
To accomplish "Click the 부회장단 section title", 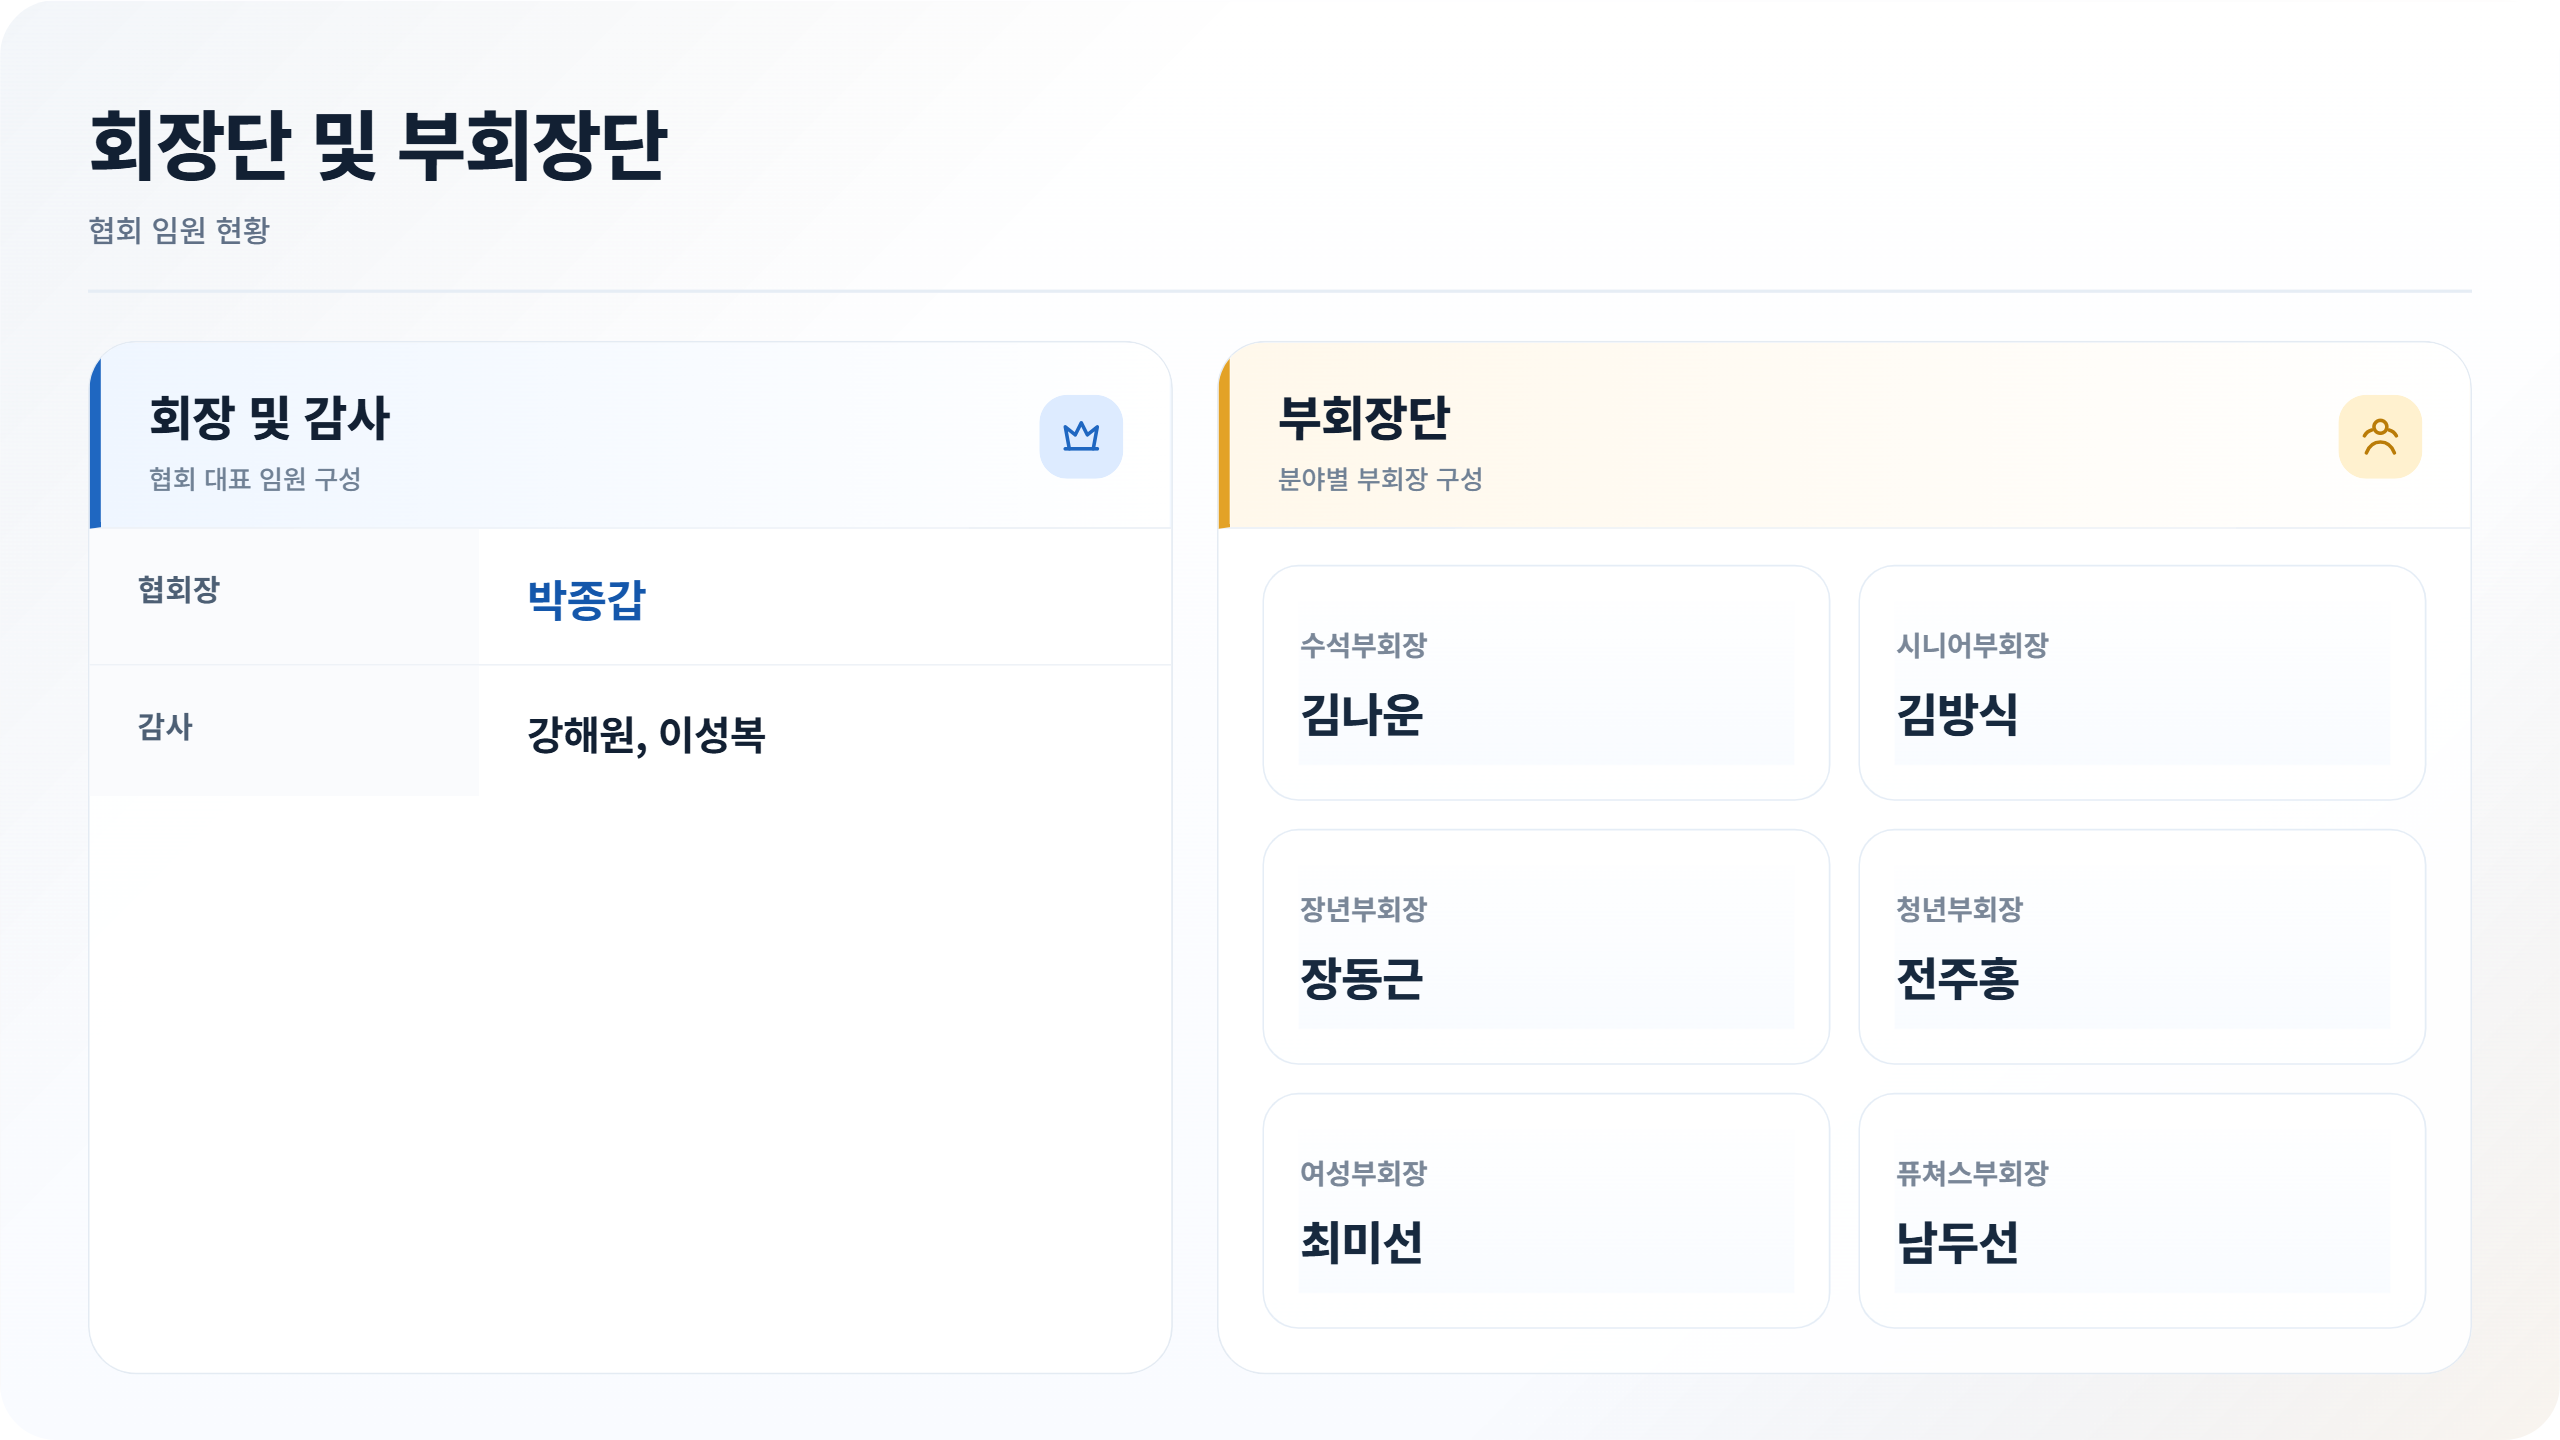I will tap(1364, 418).
